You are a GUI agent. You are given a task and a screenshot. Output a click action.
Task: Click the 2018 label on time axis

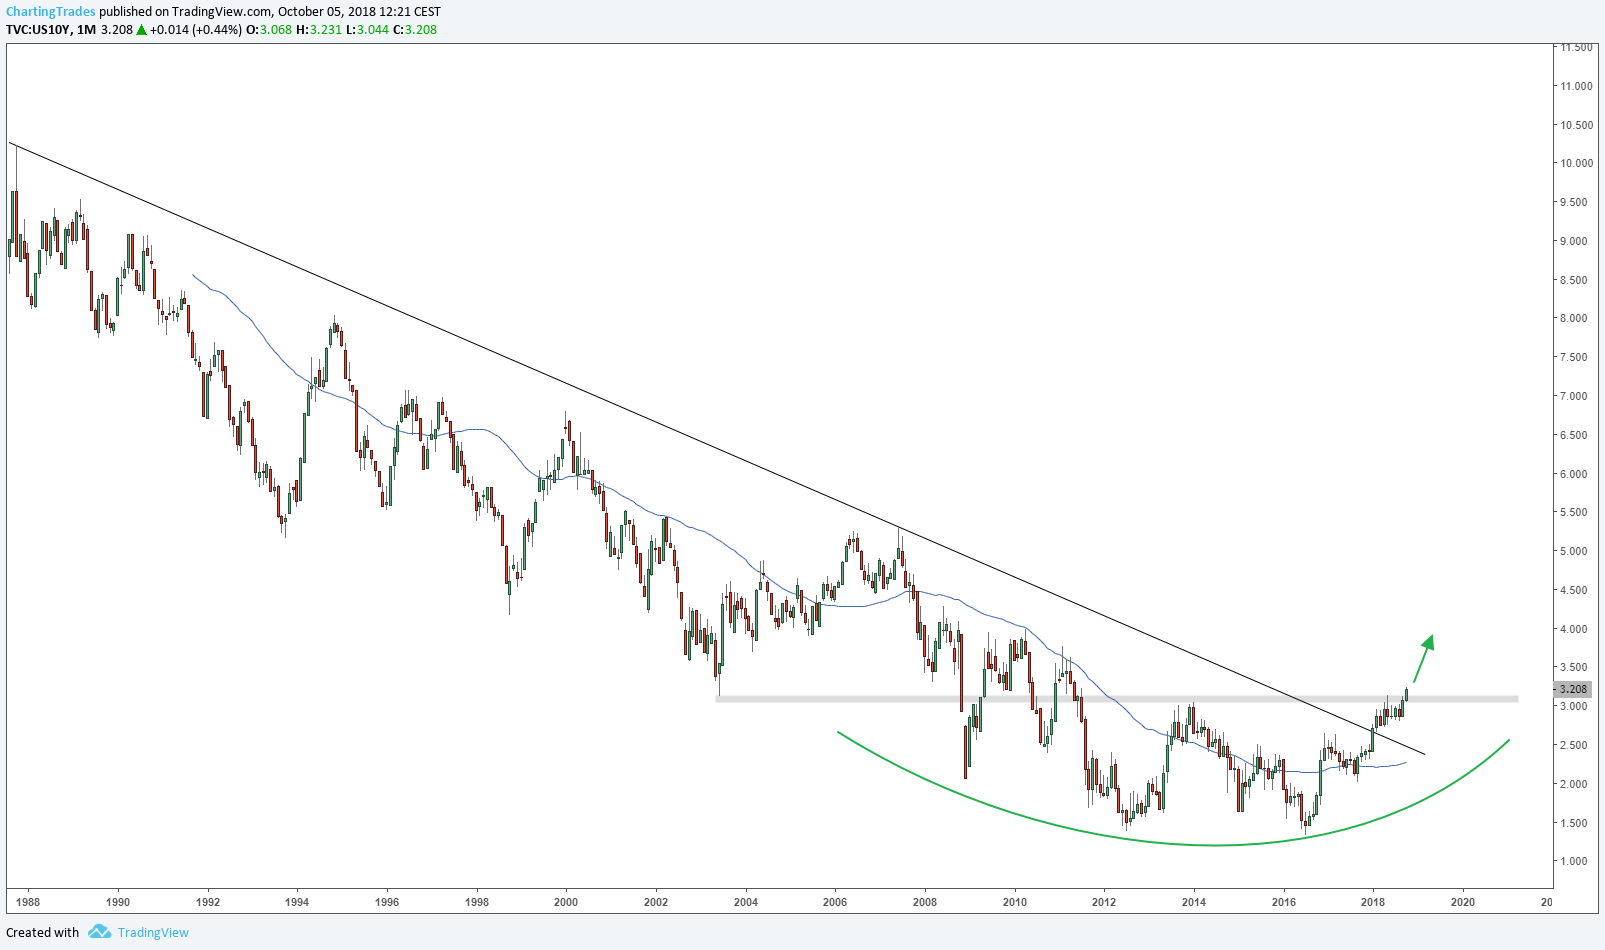pyautogui.click(x=1373, y=902)
